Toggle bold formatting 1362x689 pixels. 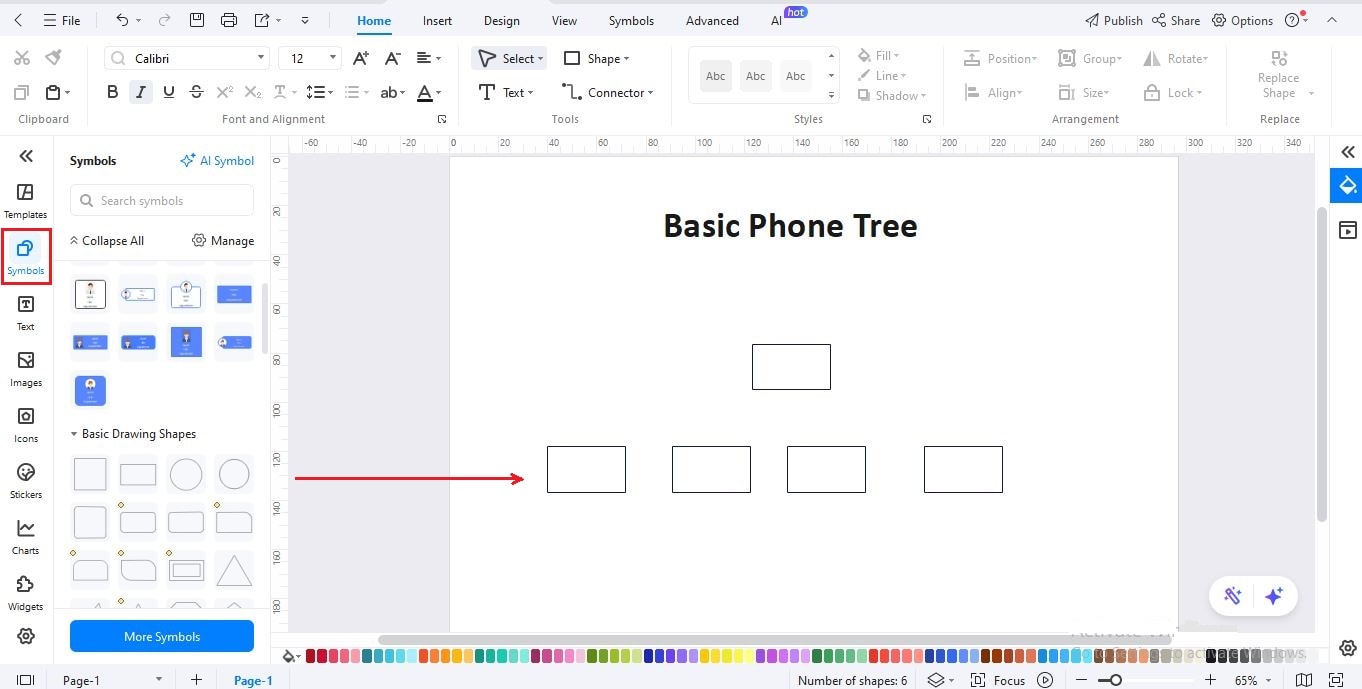coord(112,92)
